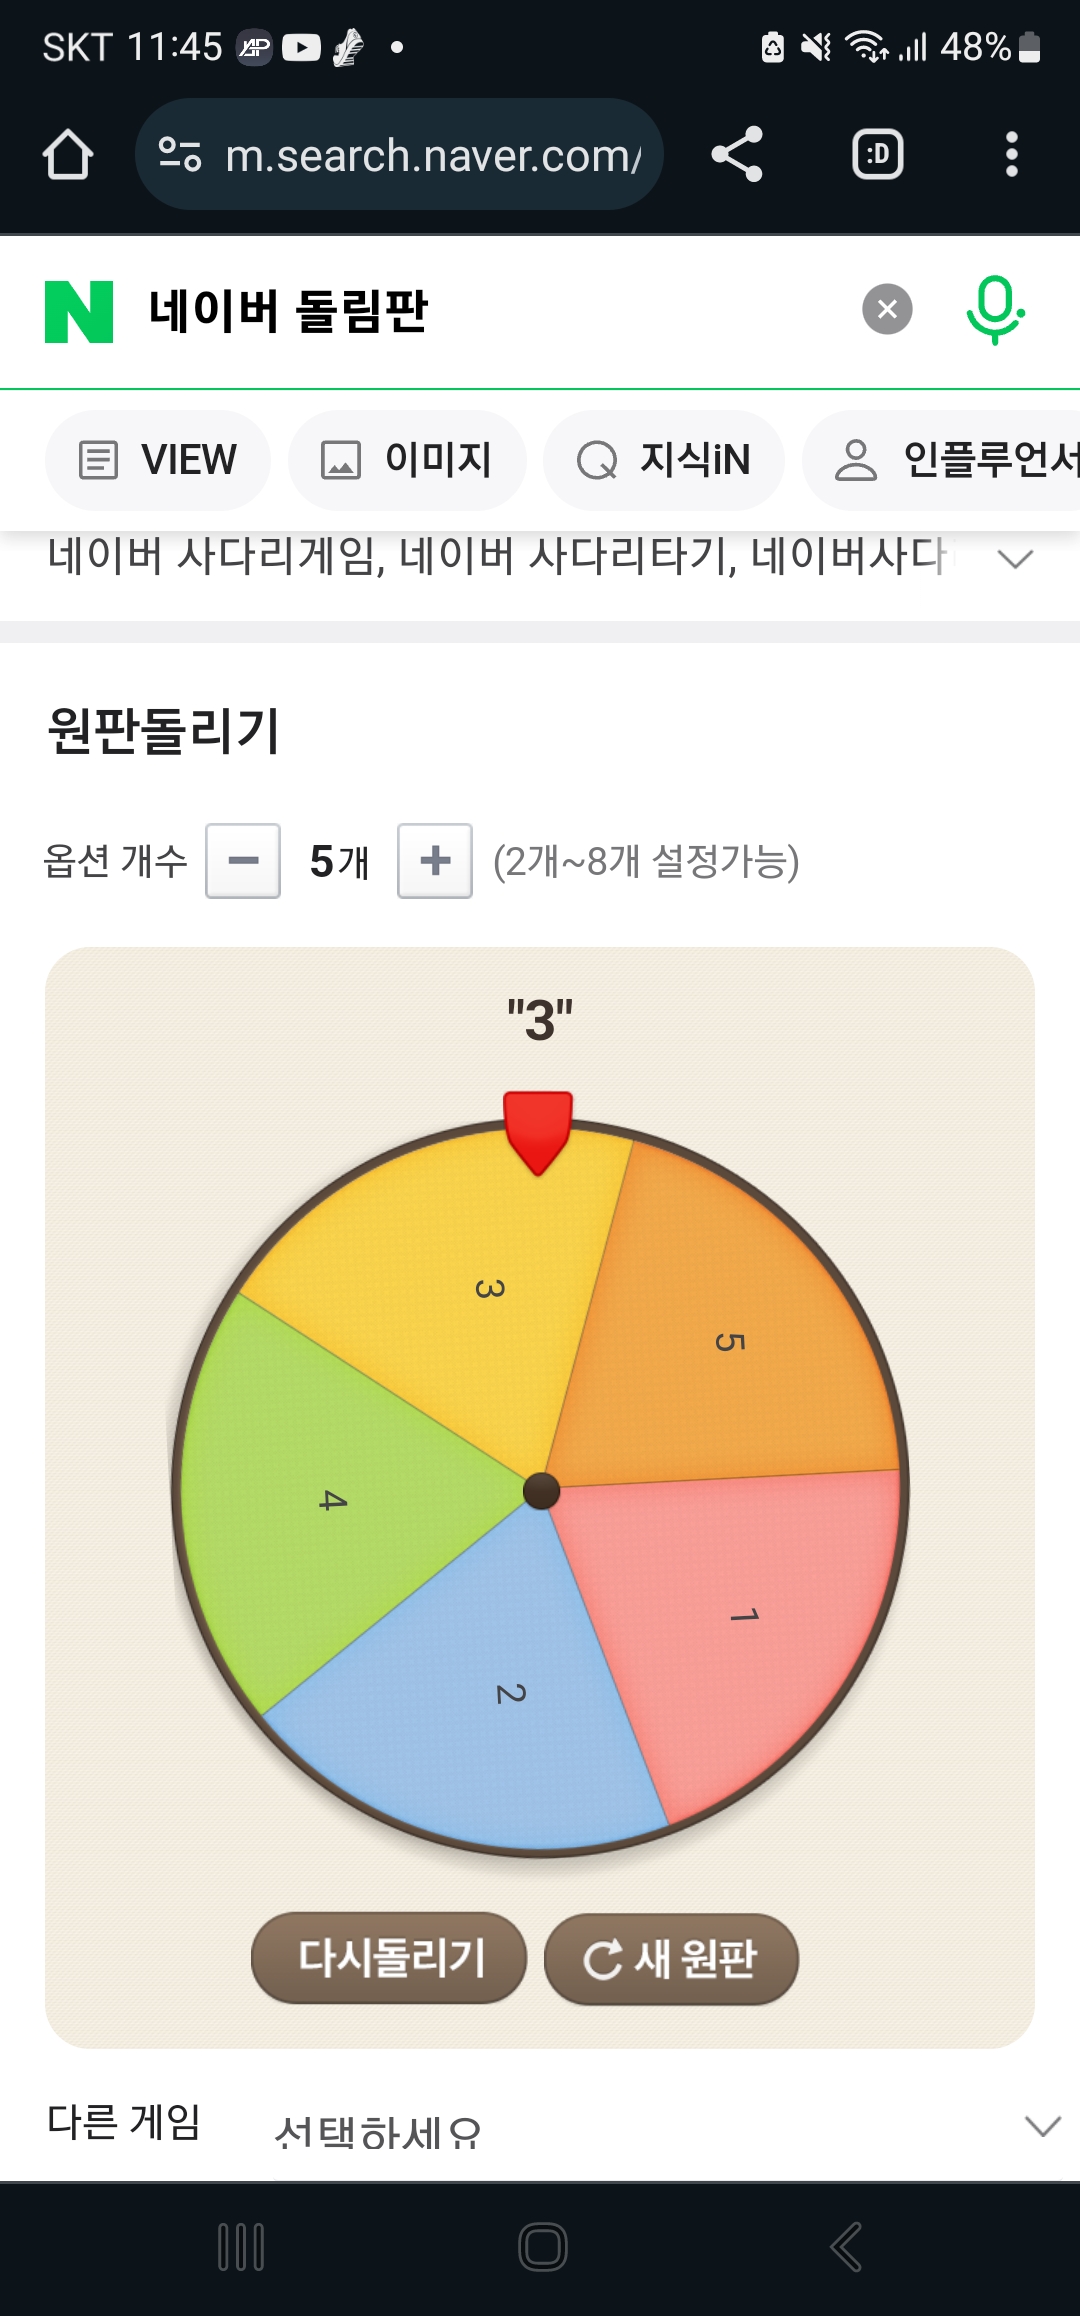Open the three-dot browser menu

point(1011,155)
